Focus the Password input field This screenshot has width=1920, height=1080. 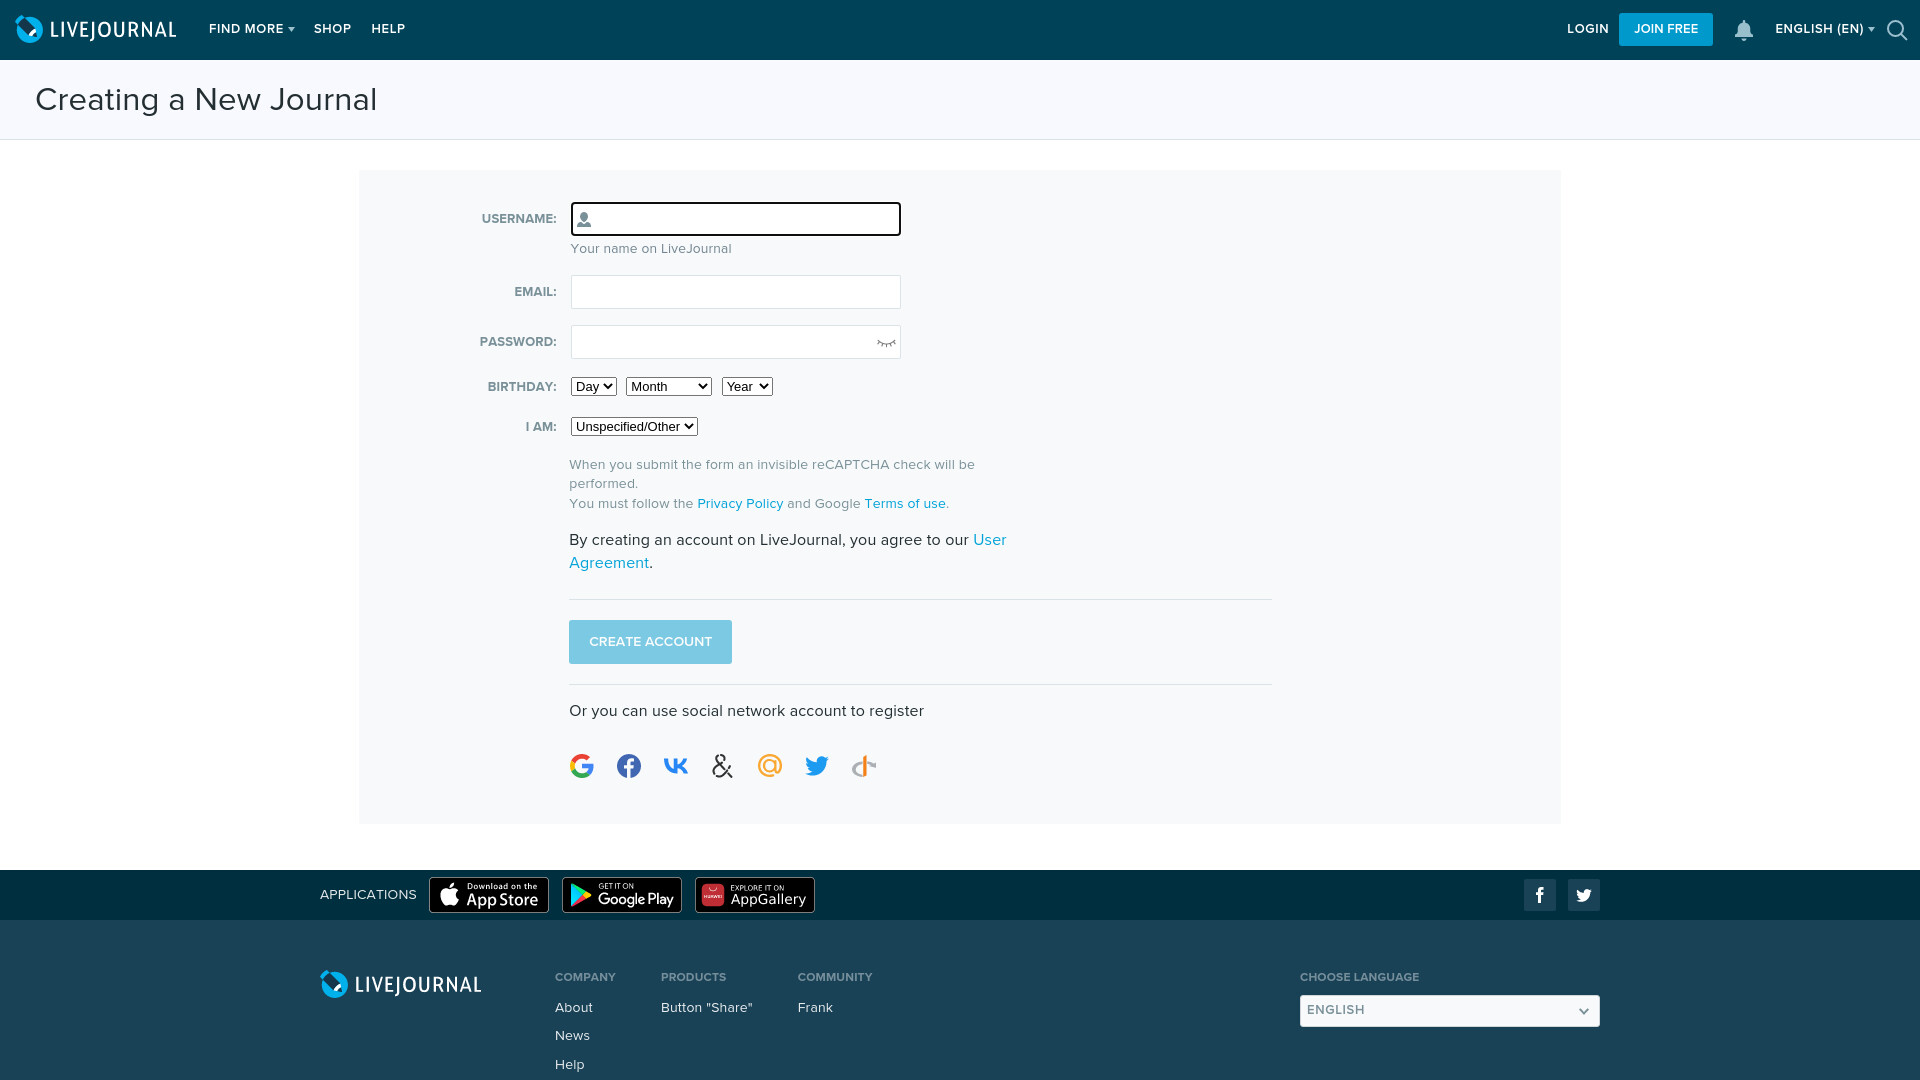pyautogui.click(x=736, y=342)
